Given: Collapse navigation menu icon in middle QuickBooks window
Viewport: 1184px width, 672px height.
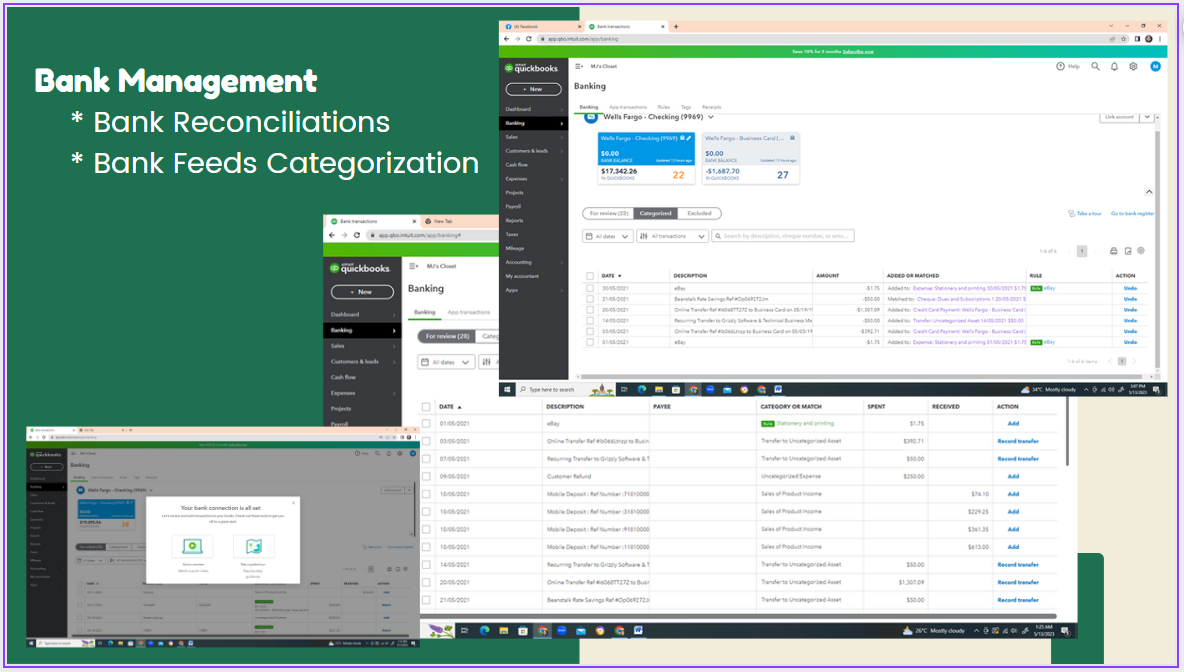Looking at the screenshot, I should [x=413, y=266].
